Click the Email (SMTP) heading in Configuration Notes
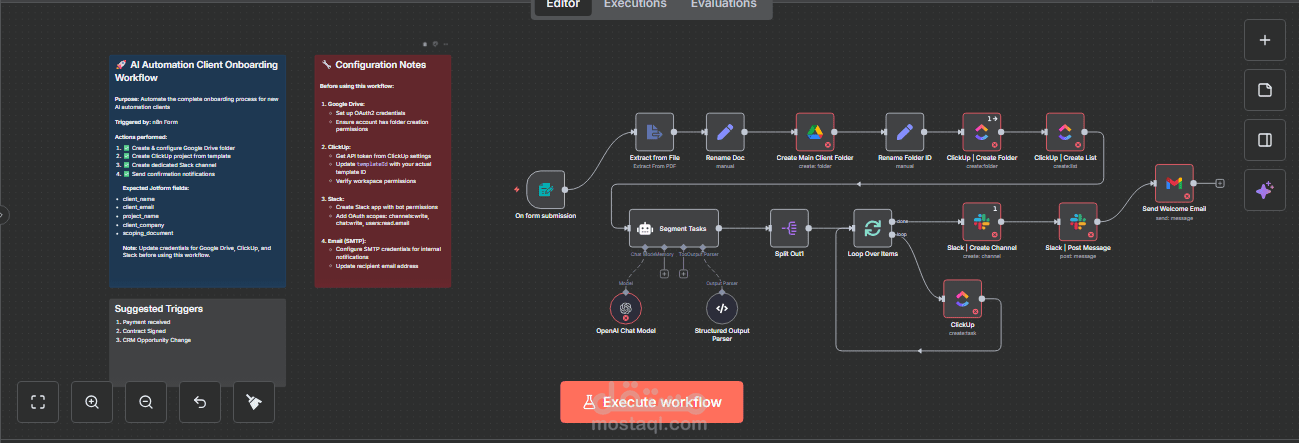 [347, 240]
